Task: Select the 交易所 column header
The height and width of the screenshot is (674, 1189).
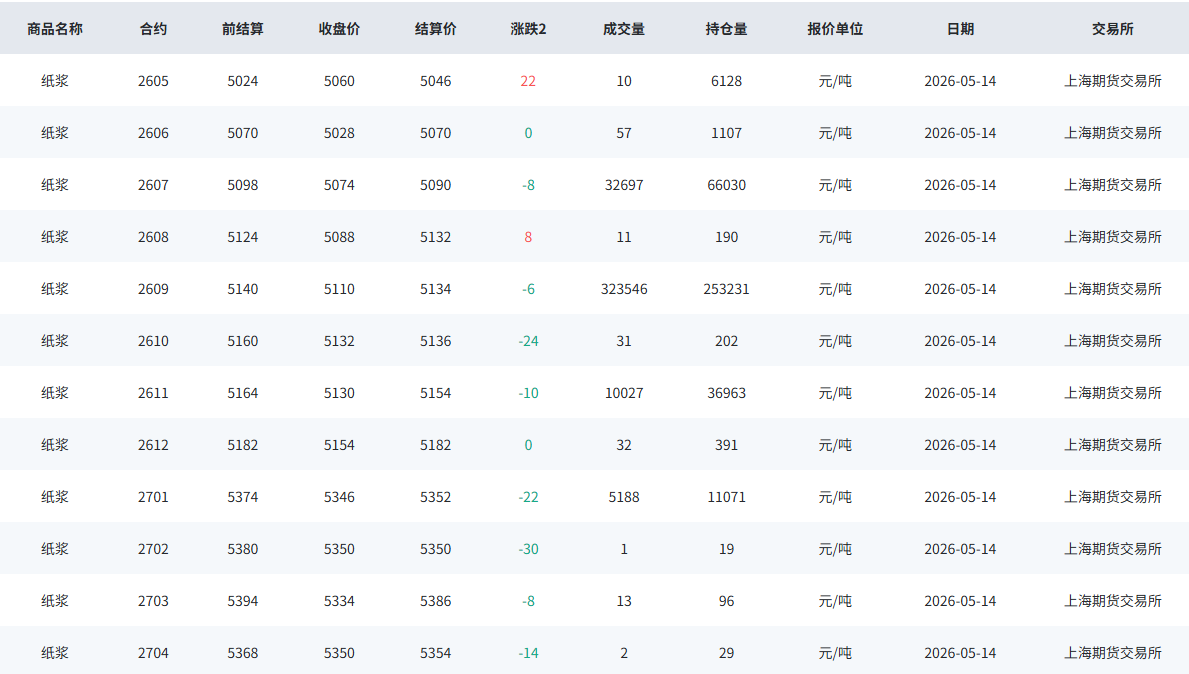Action: pos(1112,29)
